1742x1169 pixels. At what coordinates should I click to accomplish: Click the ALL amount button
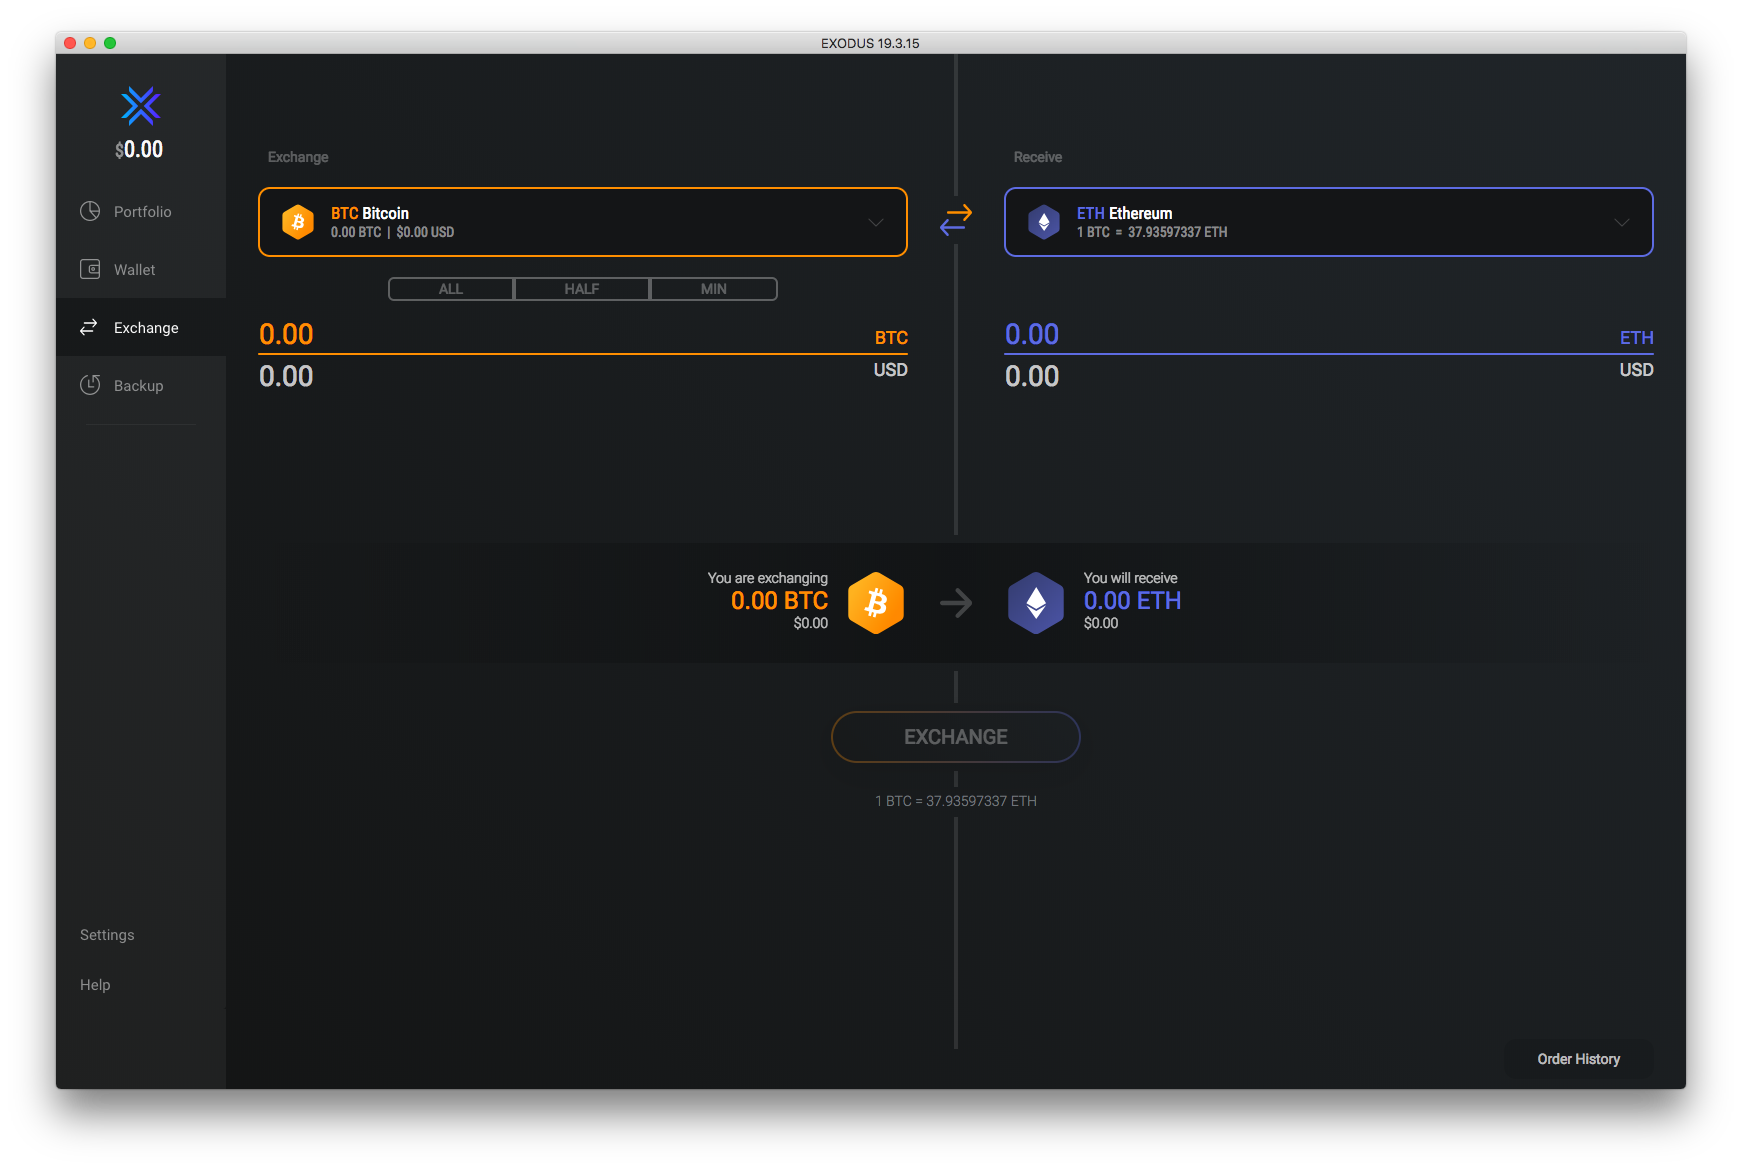451,289
